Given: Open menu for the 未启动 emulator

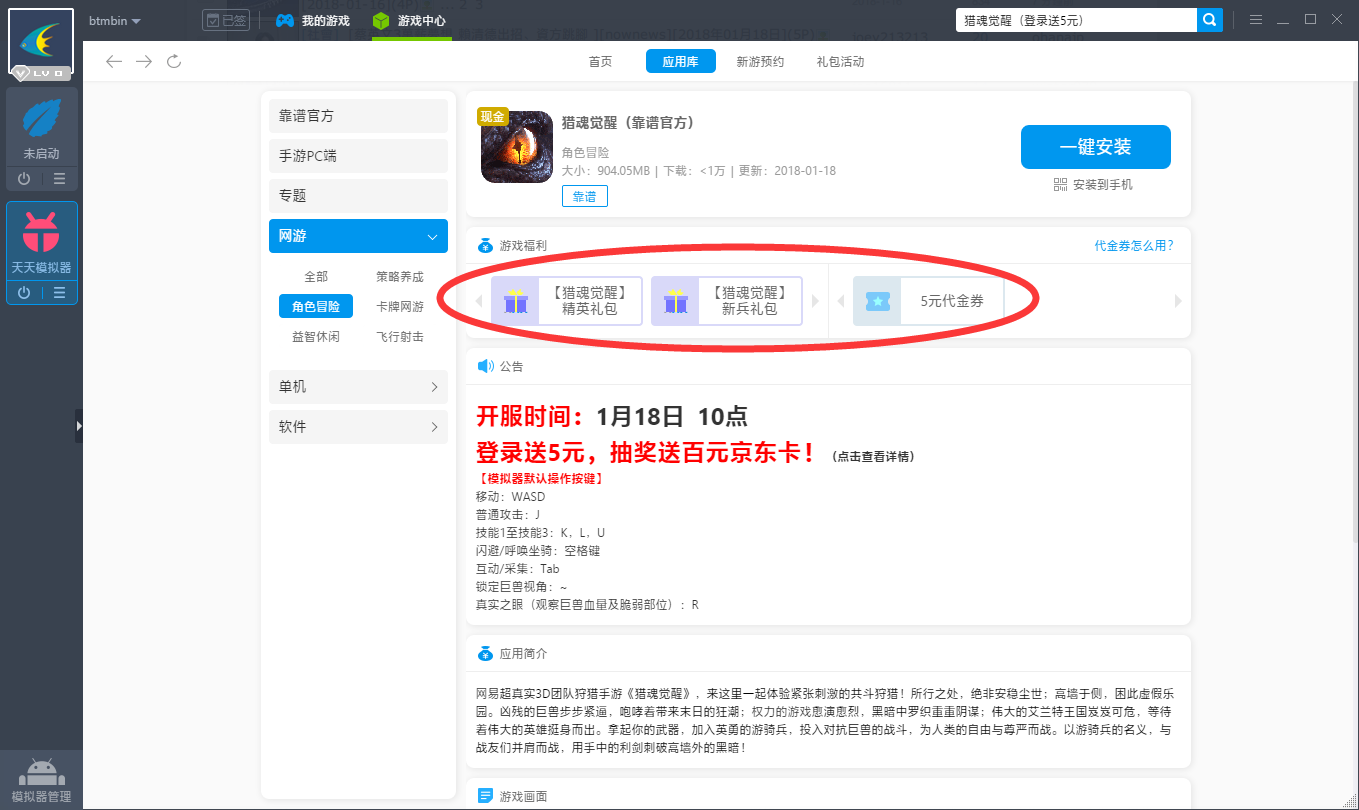Looking at the screenshot, I should (60, 179).
